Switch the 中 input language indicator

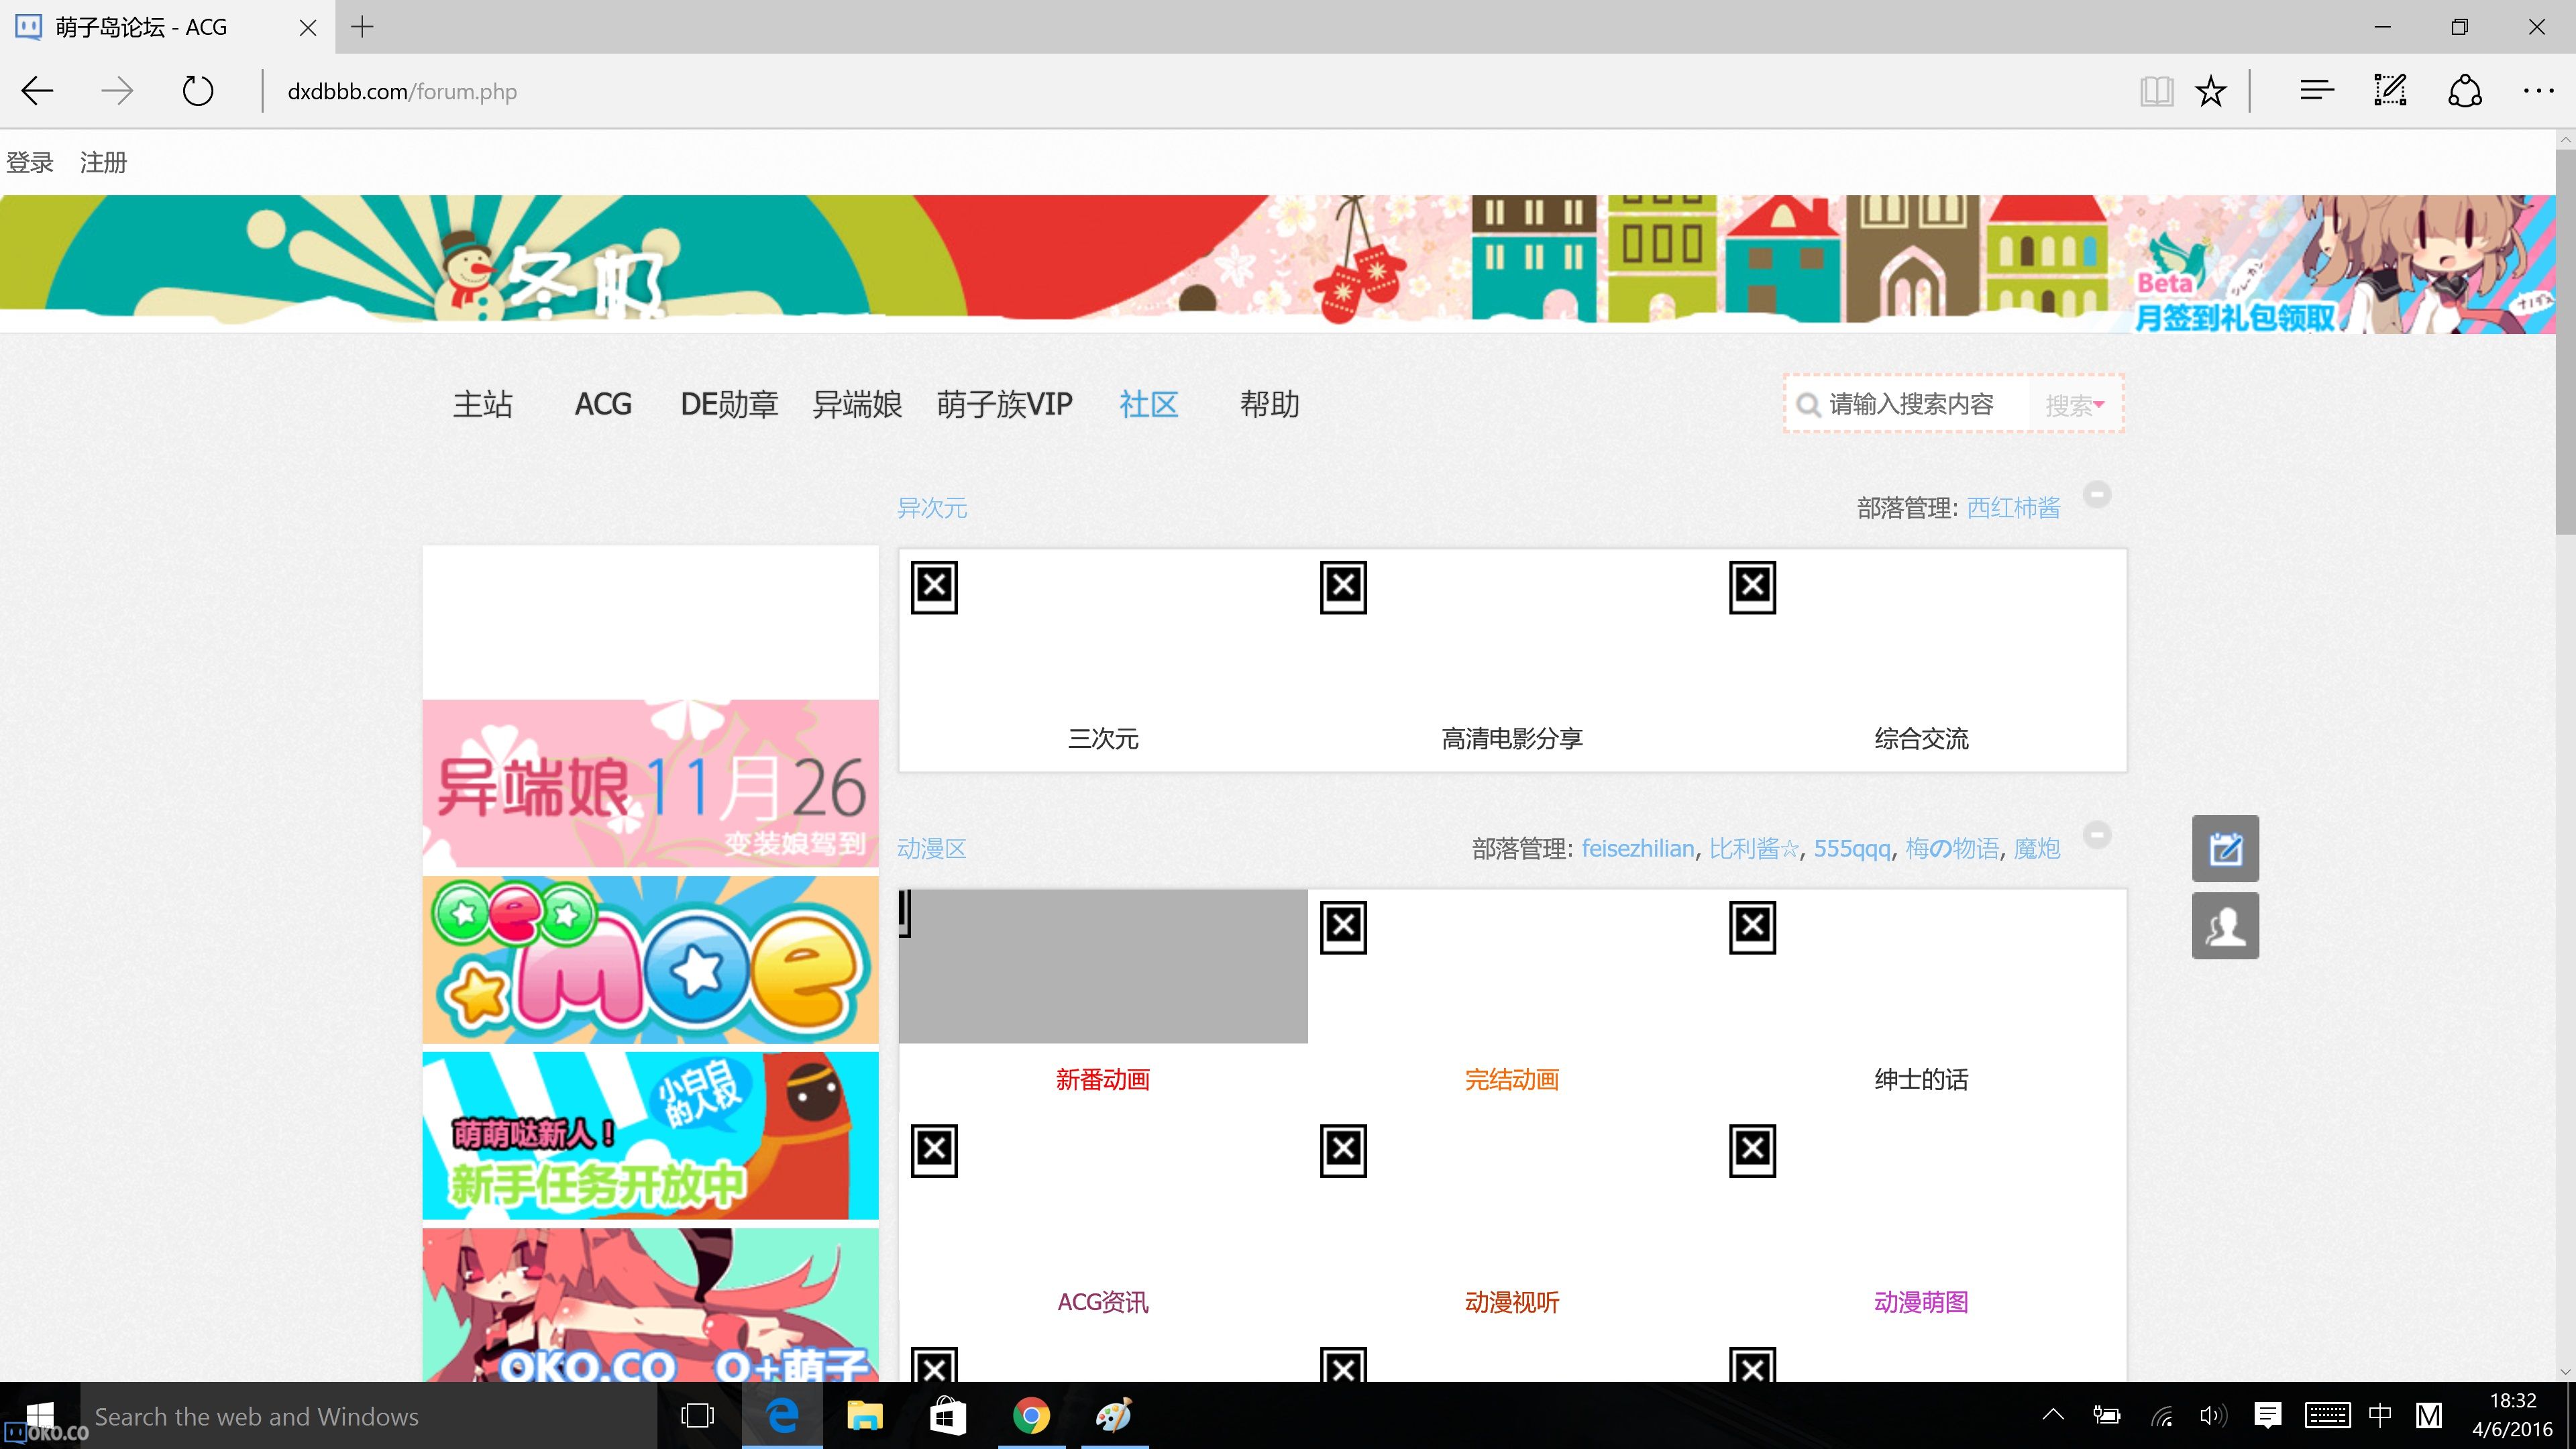(x=2380, y=1415)
